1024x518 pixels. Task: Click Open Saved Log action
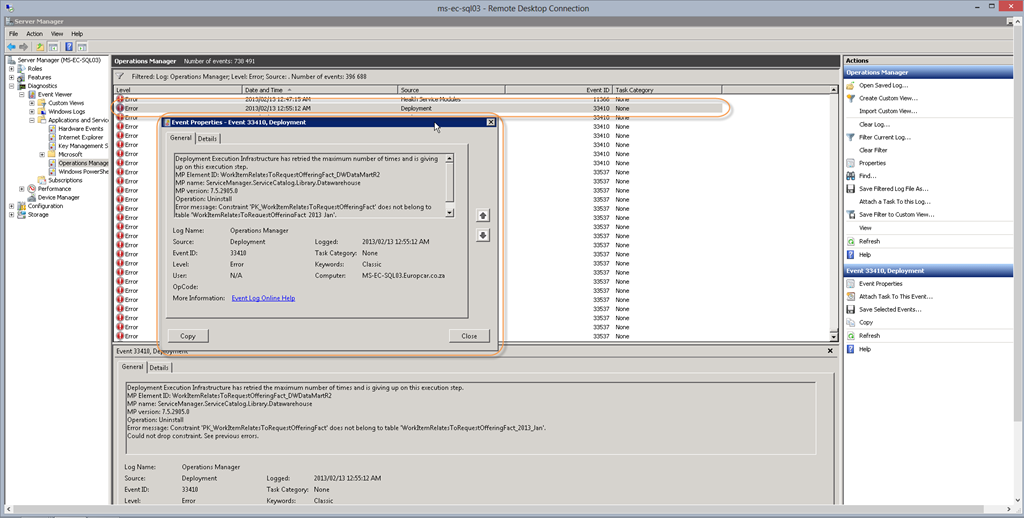881,85
